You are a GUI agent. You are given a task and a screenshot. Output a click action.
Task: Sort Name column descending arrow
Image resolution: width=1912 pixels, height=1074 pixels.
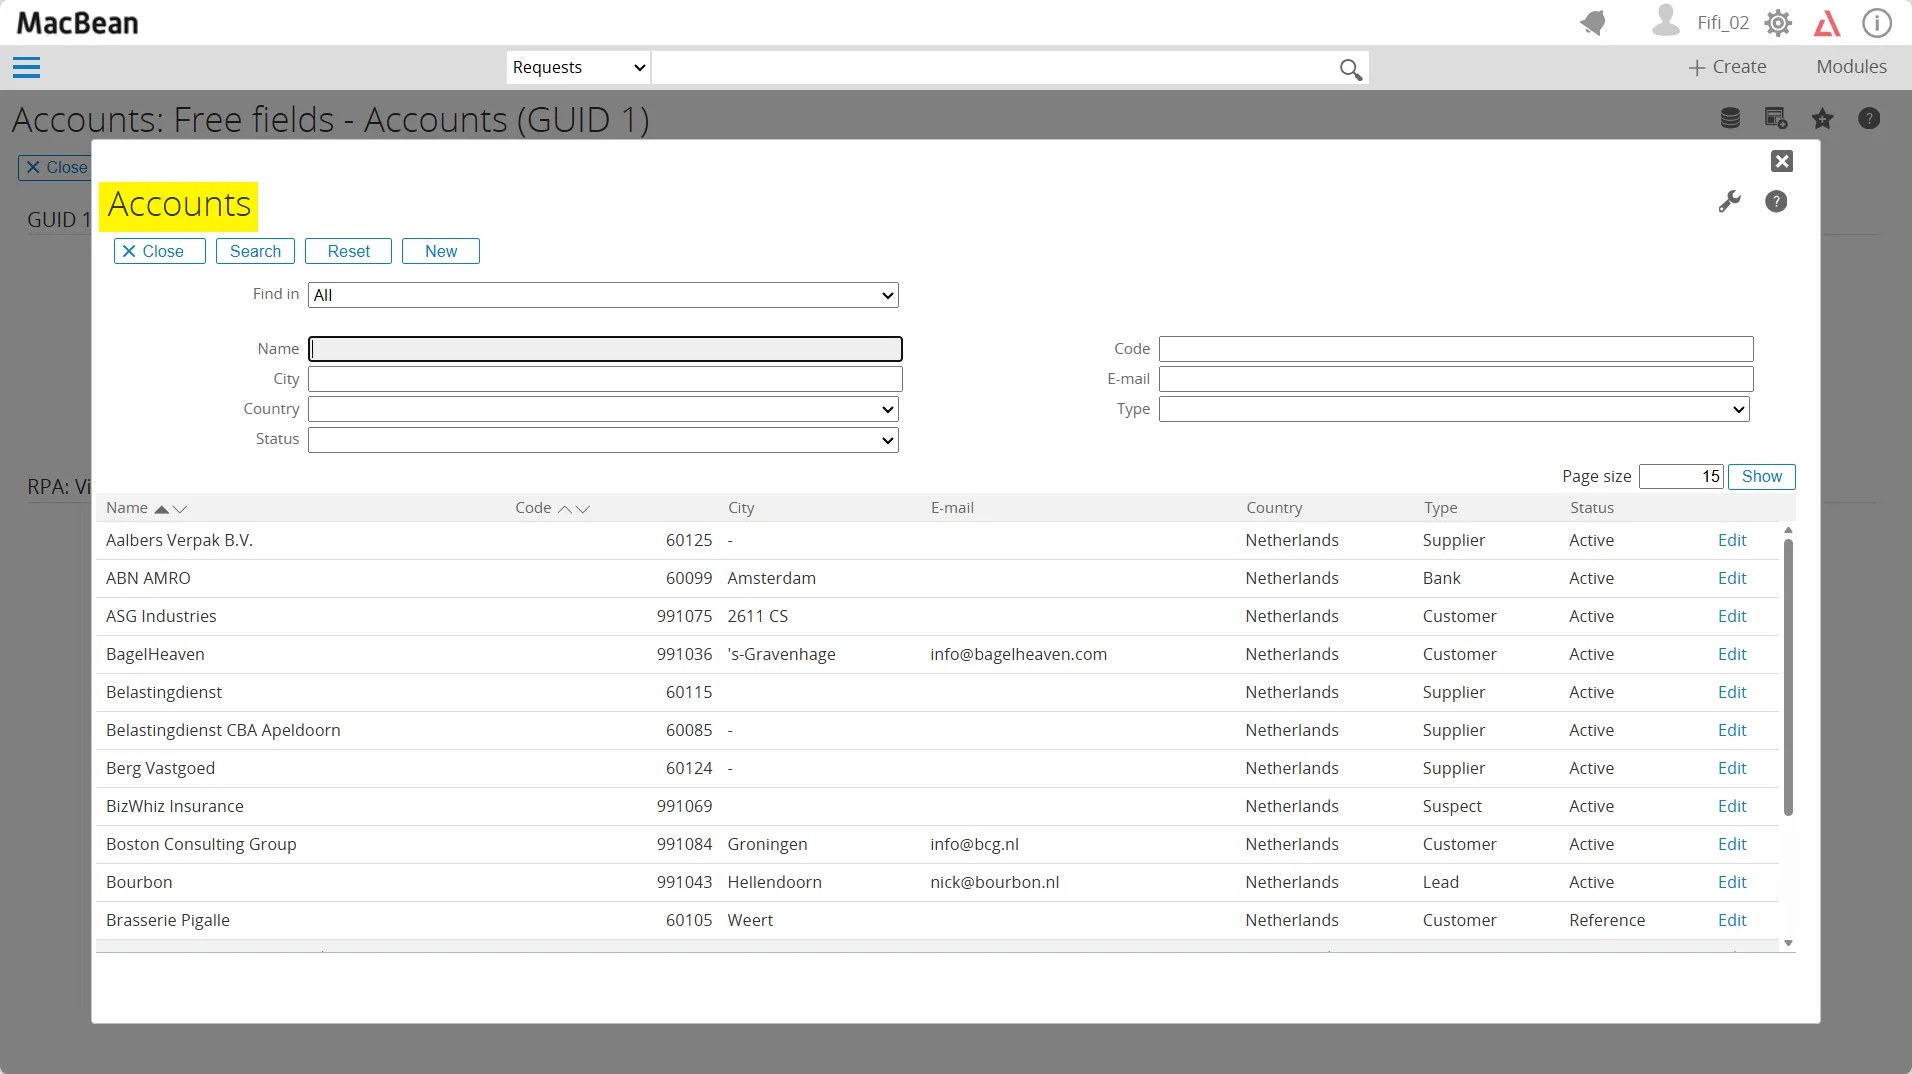pos(180,509)
